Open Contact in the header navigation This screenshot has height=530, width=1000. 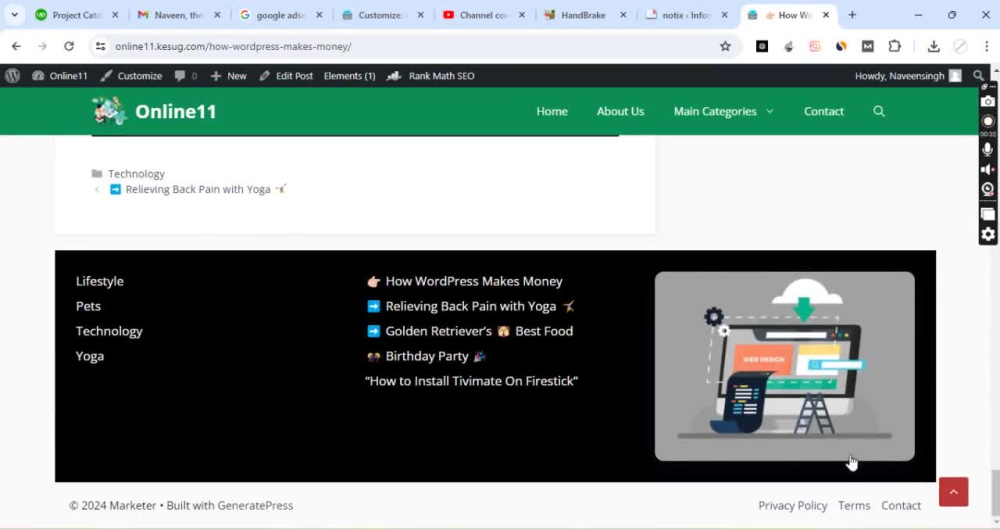[823, 111]
